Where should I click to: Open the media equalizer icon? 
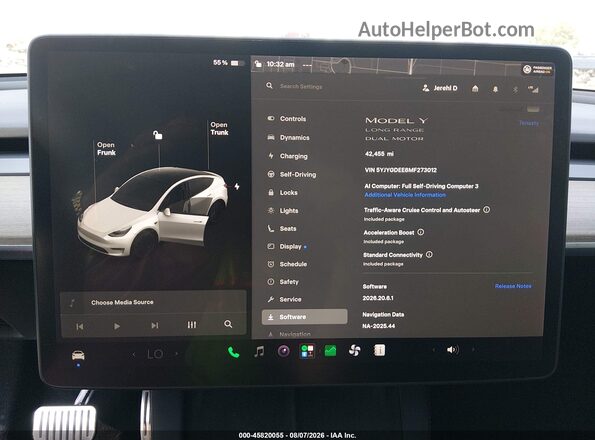[x=192, y=325]
